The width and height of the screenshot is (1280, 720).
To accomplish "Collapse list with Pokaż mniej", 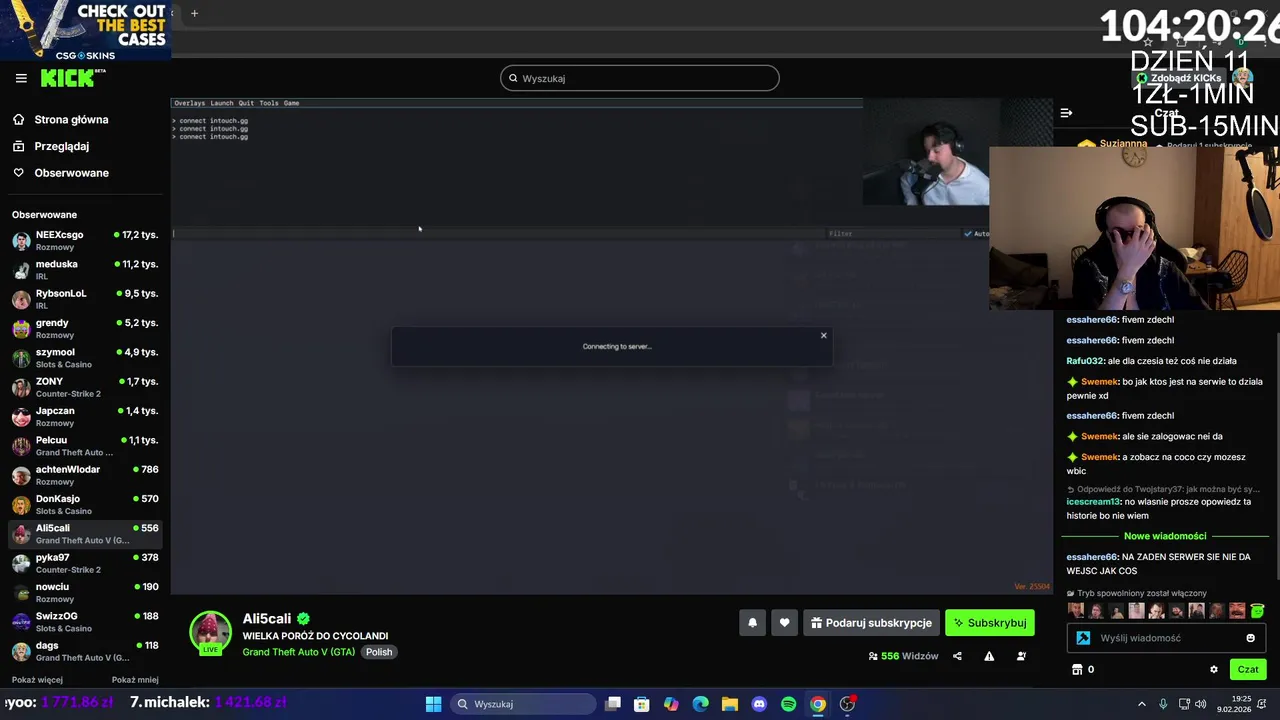I will click(135, 680).
